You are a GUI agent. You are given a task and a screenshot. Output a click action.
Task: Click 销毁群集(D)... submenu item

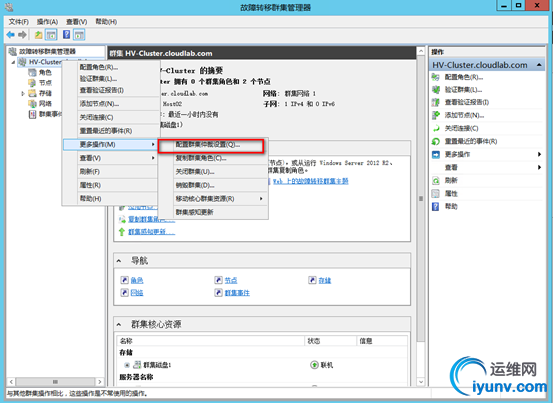pyautogui.click(x=213, y=185)
